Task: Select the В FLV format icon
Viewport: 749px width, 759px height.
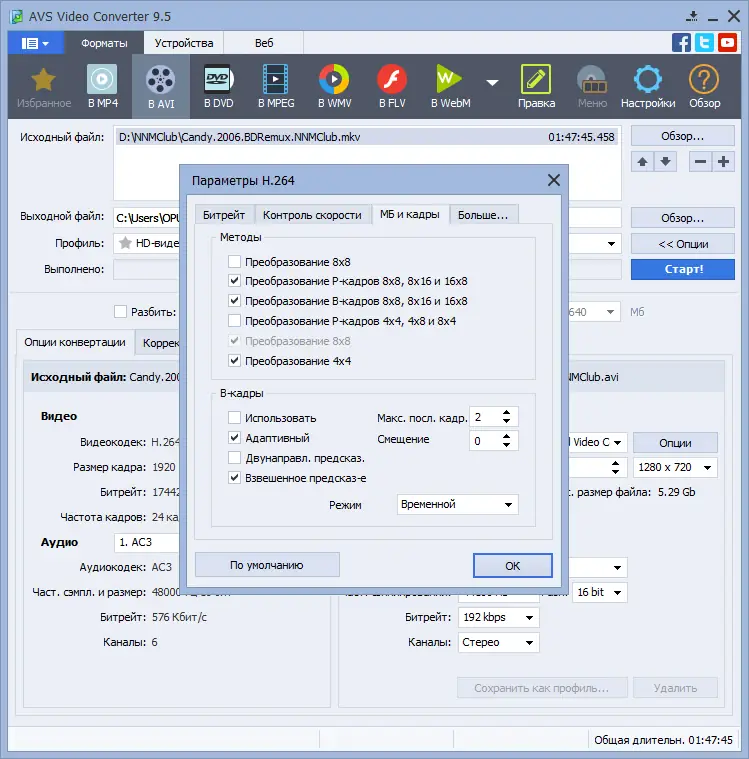Action: (x=392, y=87)
